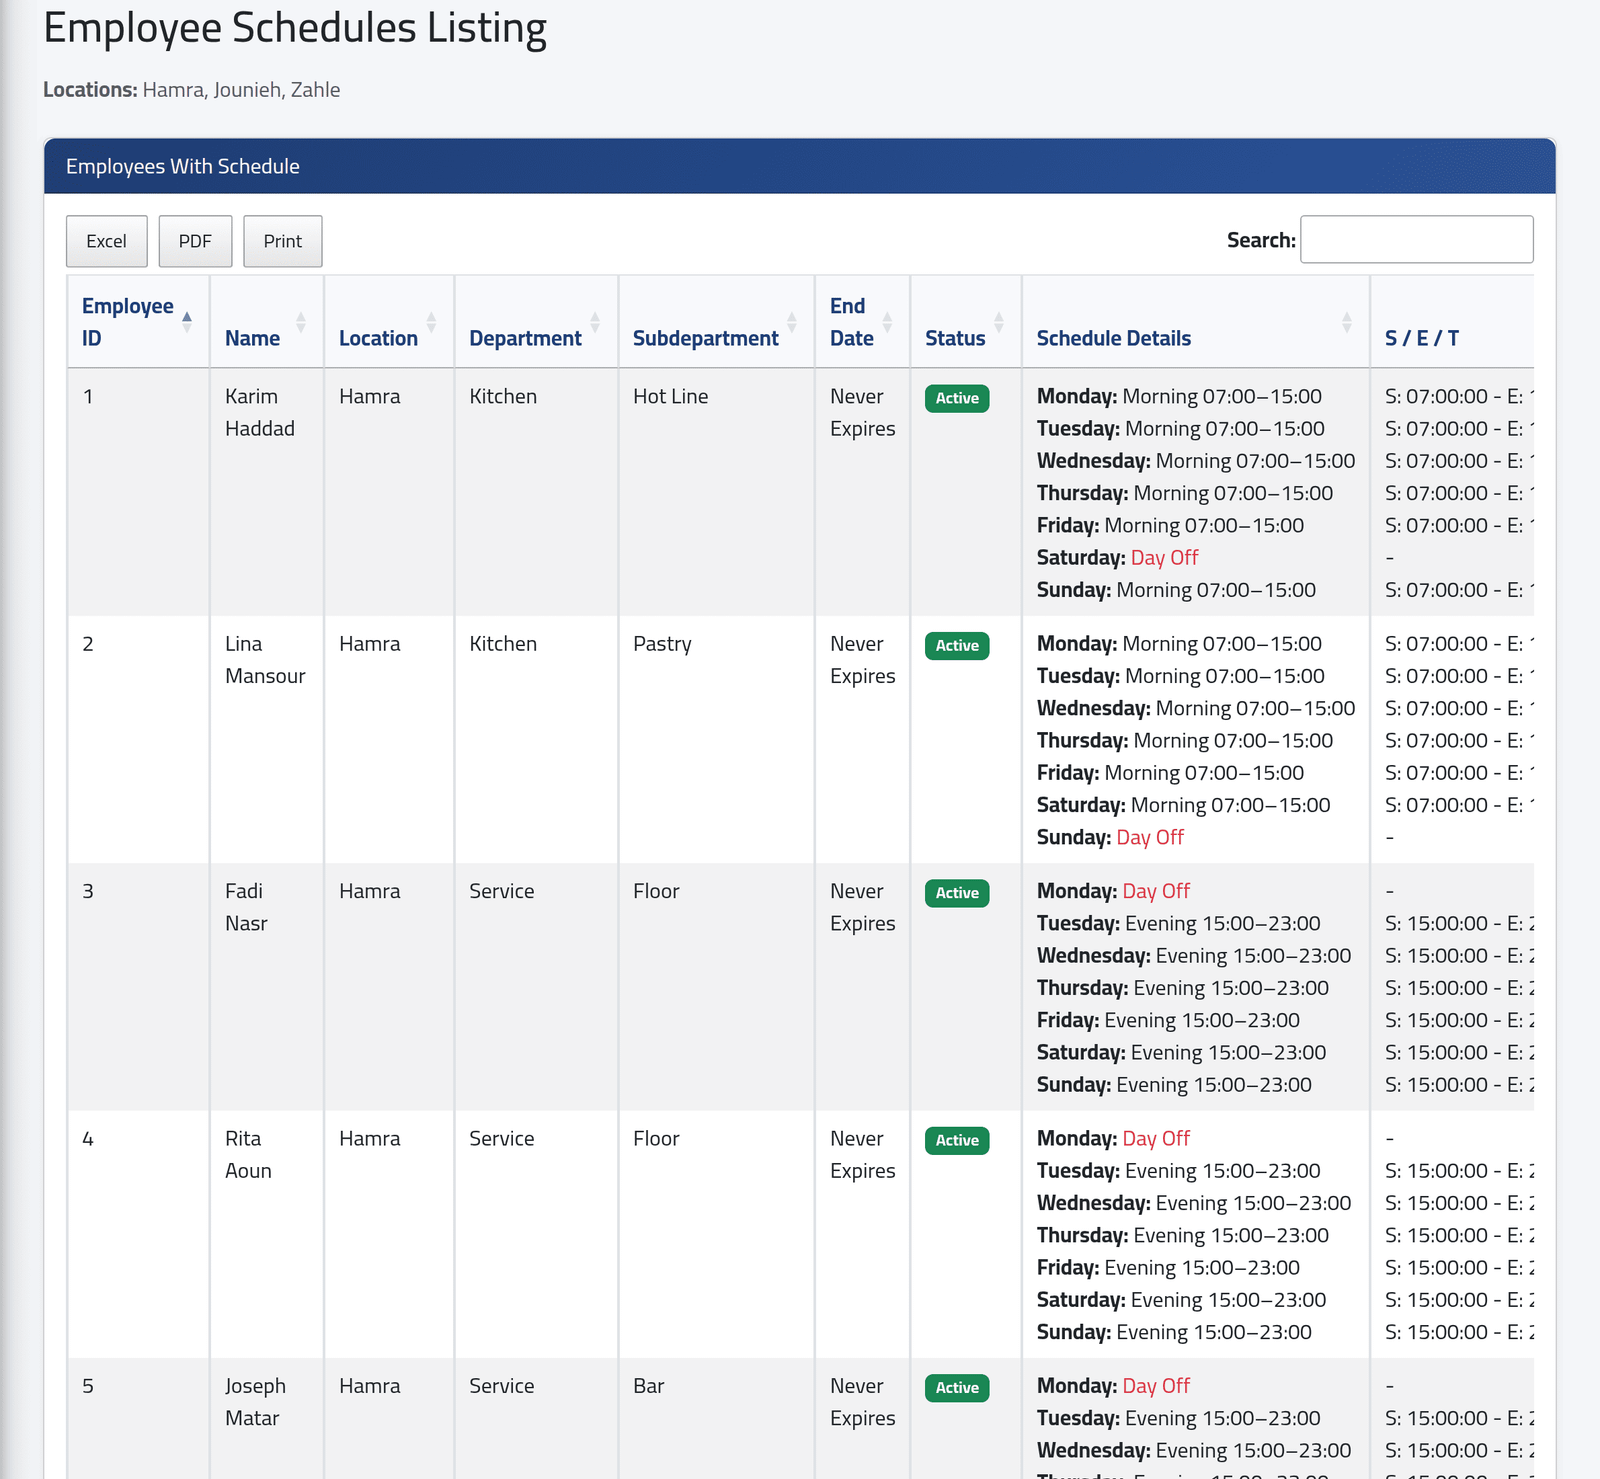The width and height of the screenshot is (1600, 1479).
Task: Click Active badge for Lina Mansour
Action: click(x=957, y=646)
